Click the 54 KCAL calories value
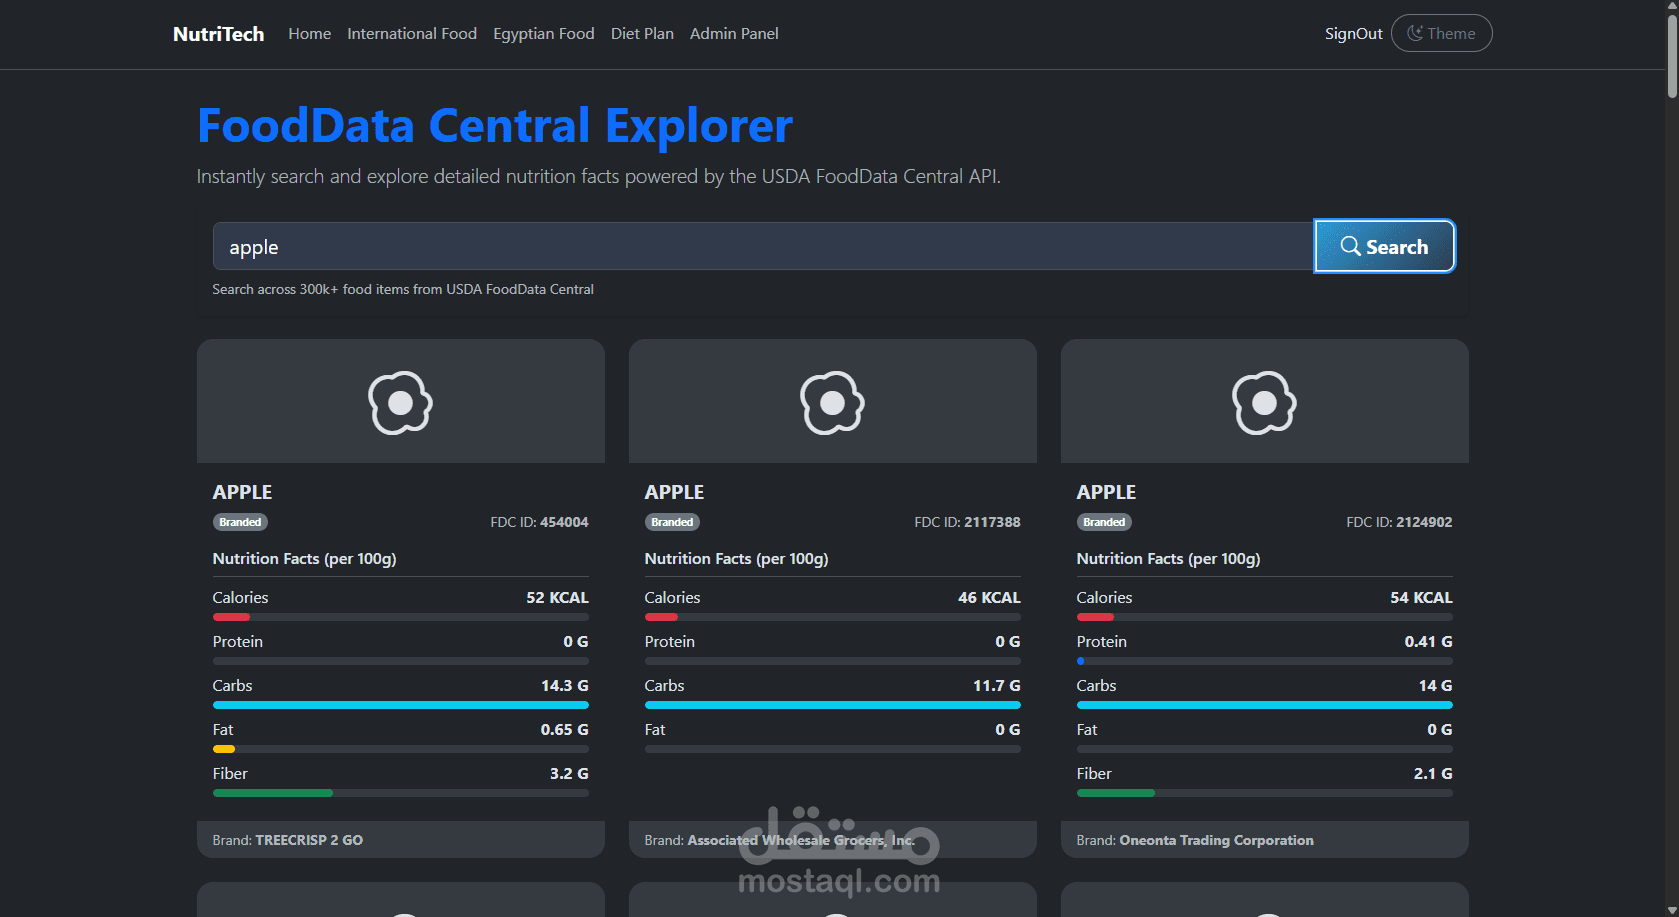 click(x=1421, y=597)
